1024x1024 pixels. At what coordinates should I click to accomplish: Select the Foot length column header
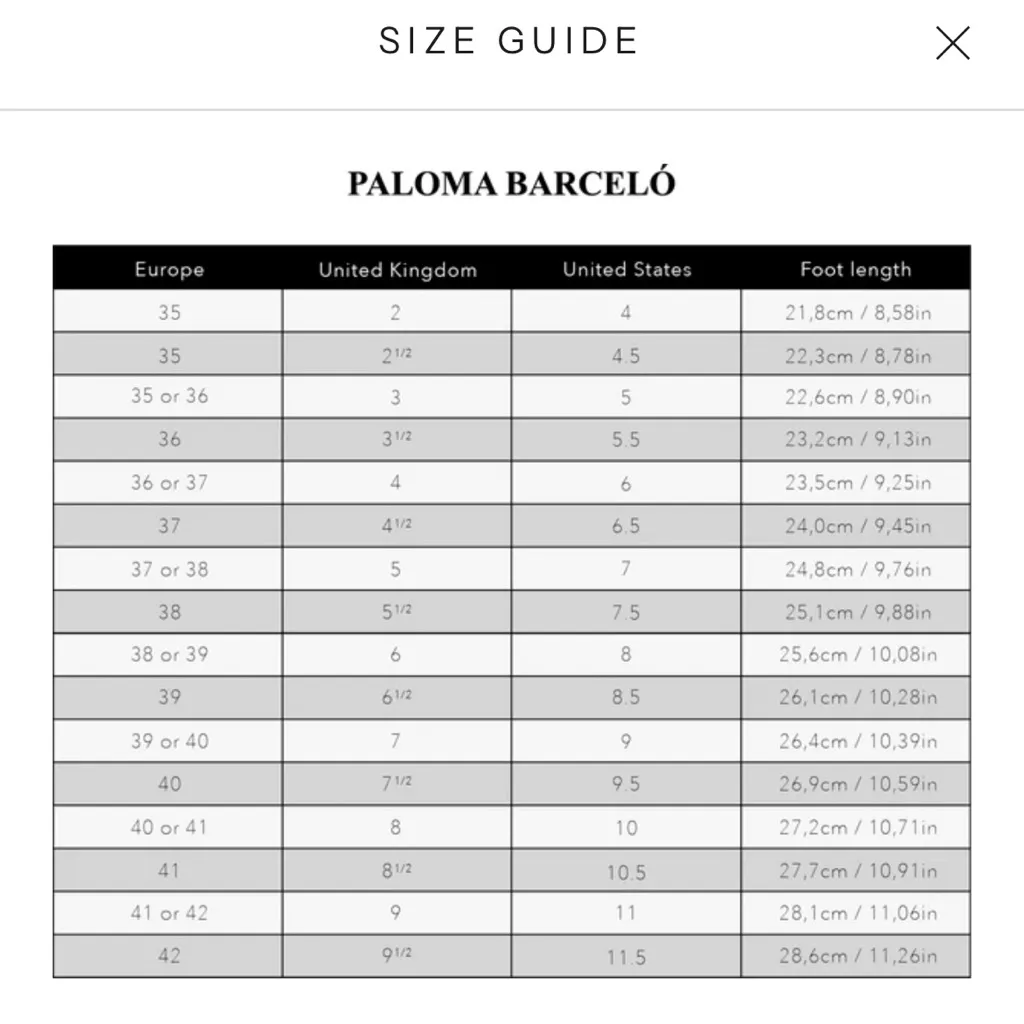tap(855, 269)
